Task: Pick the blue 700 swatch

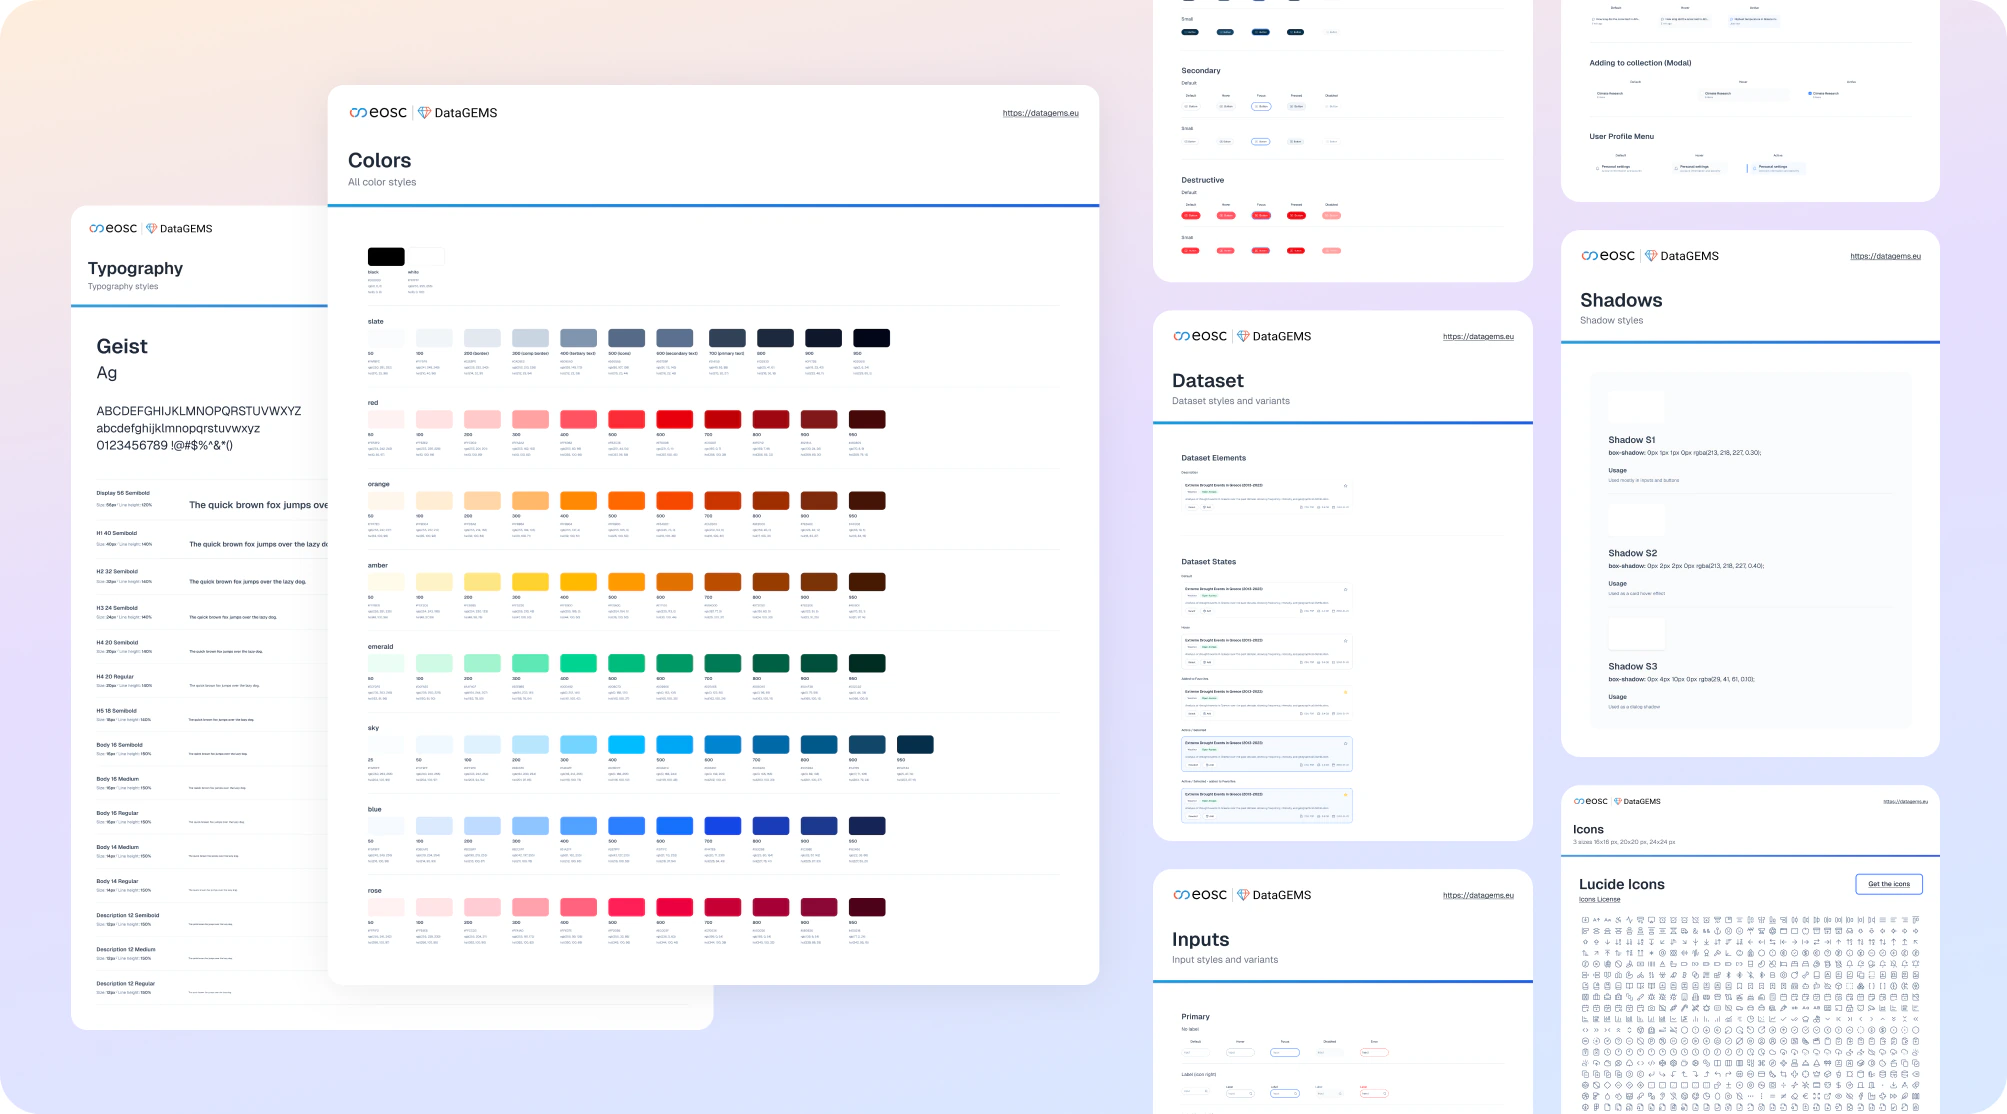Action: (x=723, y=826)
